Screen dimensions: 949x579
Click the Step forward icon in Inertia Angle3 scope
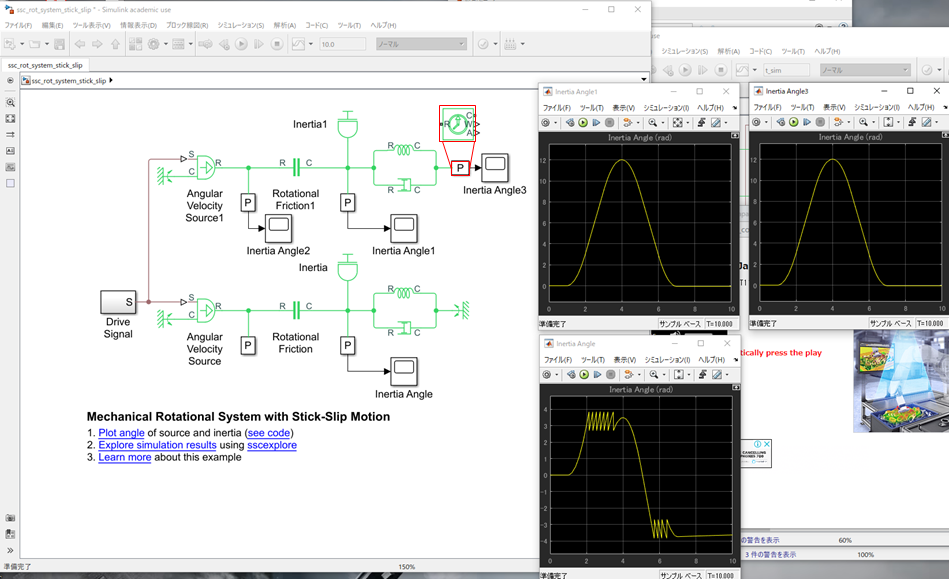click(808, 121)
